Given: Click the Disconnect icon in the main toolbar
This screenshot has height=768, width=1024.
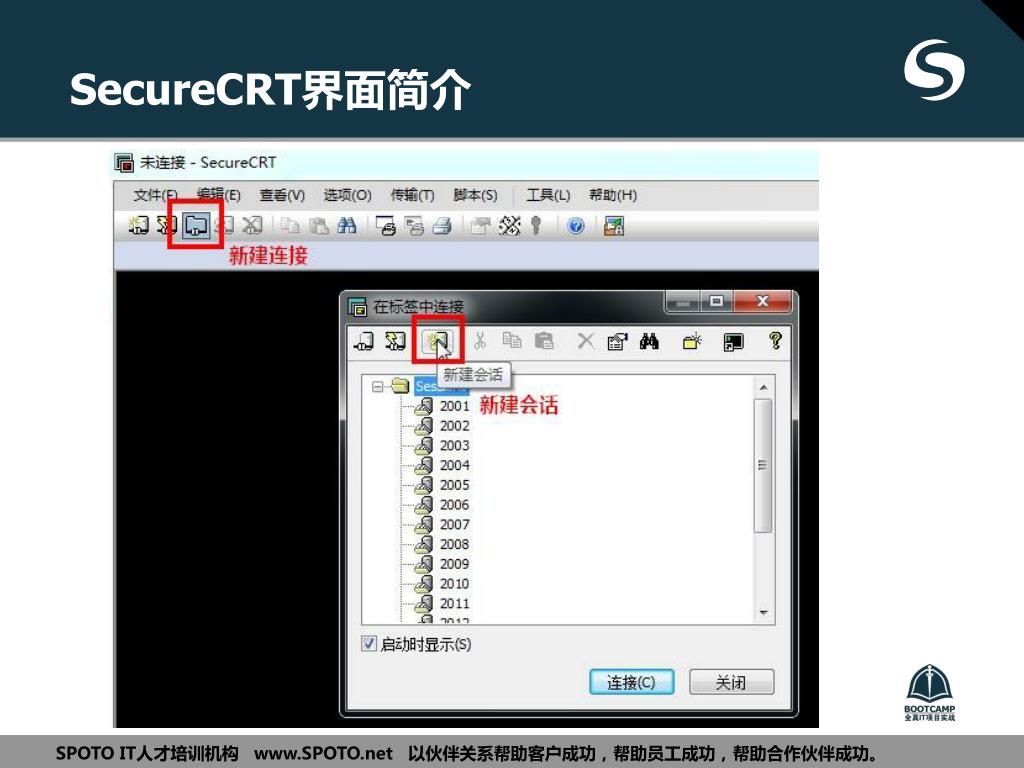Looking at the screenshot, I should point(252,226).
